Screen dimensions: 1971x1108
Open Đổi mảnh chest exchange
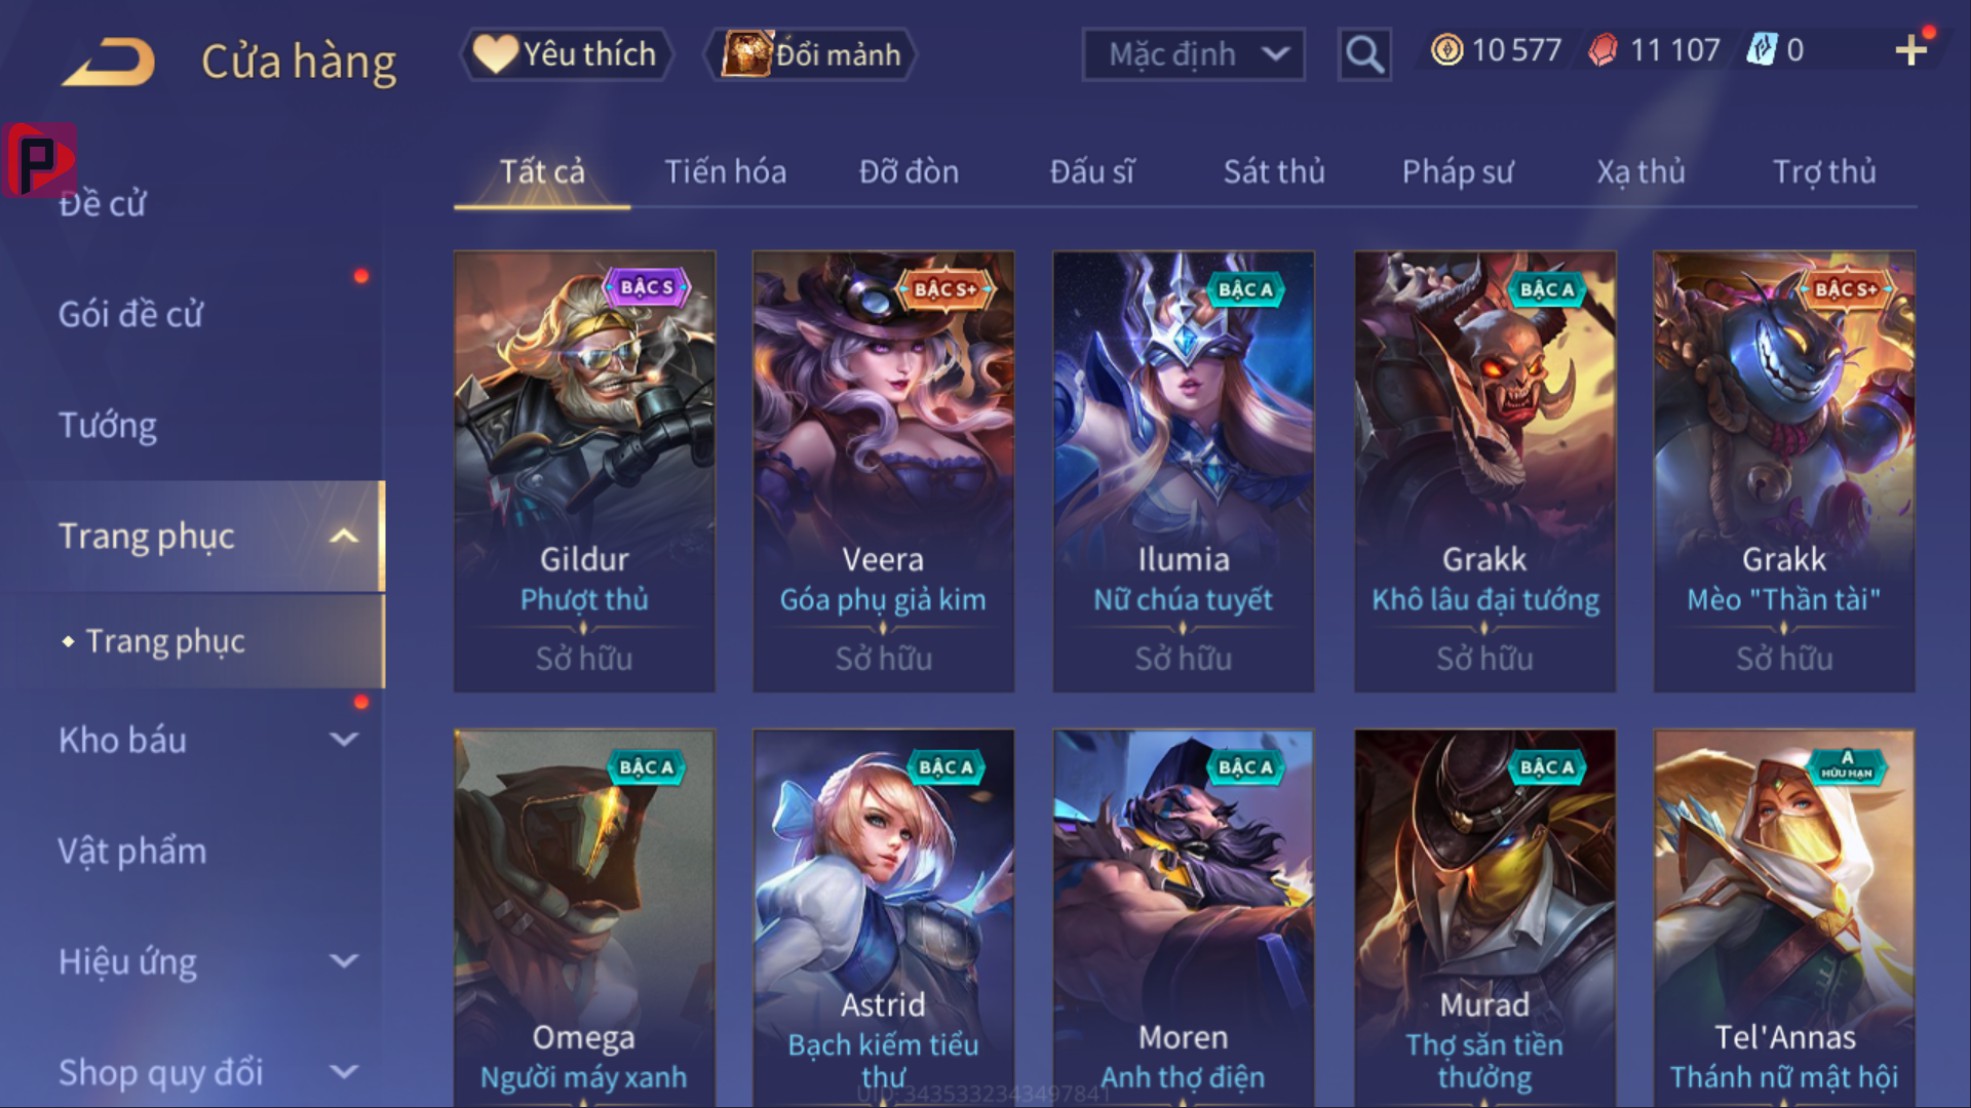[811, 54]
